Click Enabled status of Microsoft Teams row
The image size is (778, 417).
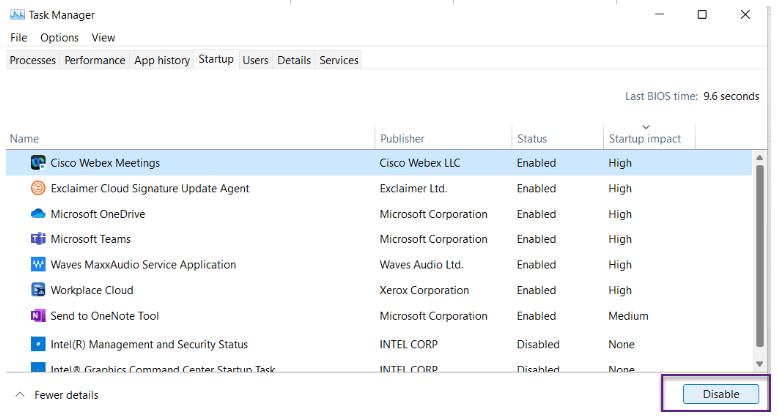point(536,239)
